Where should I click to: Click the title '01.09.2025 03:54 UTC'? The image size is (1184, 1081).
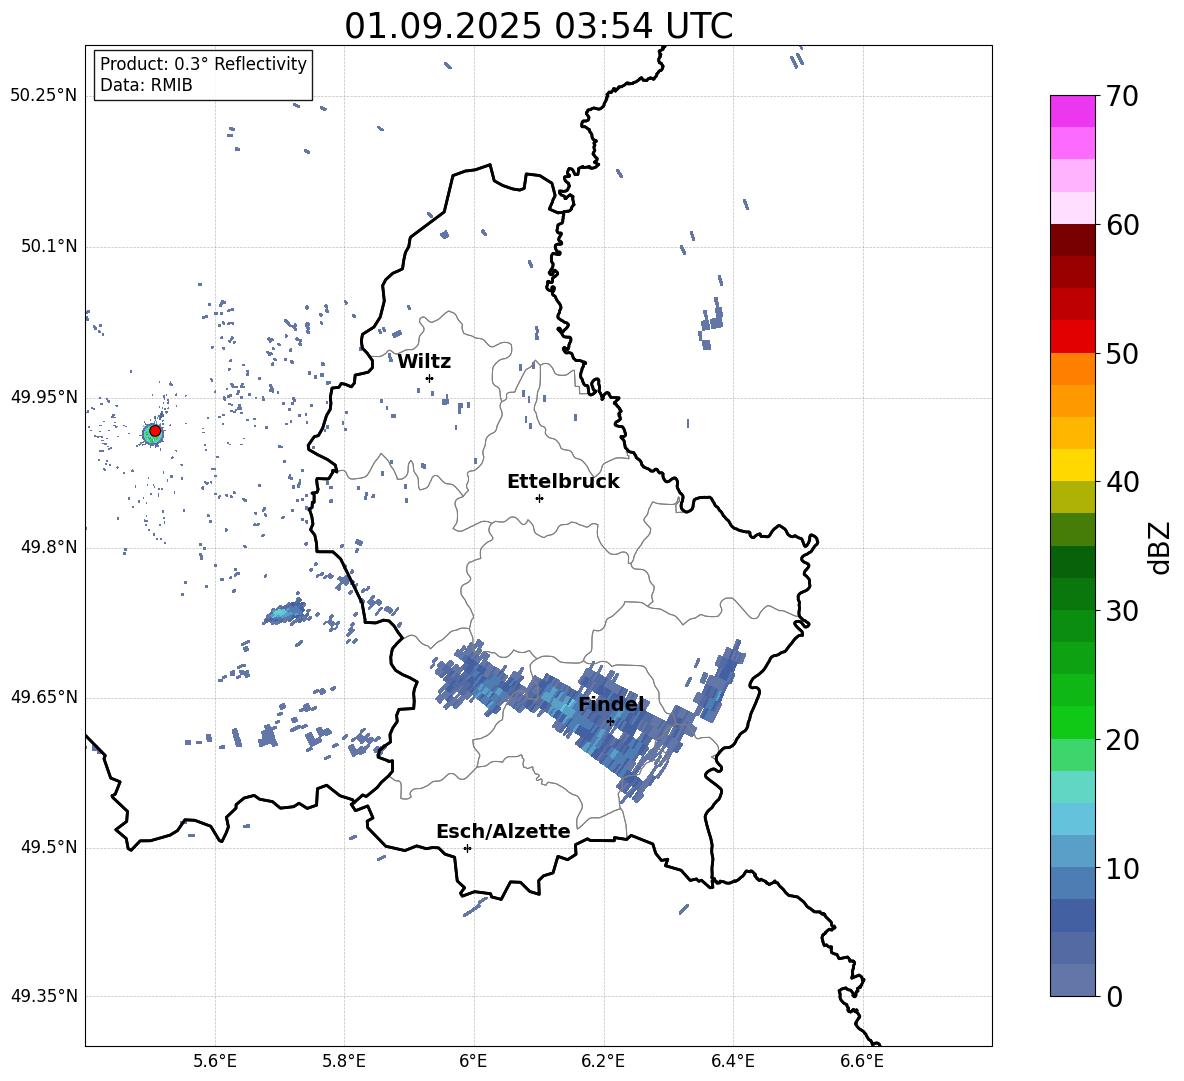click(538, 26)
